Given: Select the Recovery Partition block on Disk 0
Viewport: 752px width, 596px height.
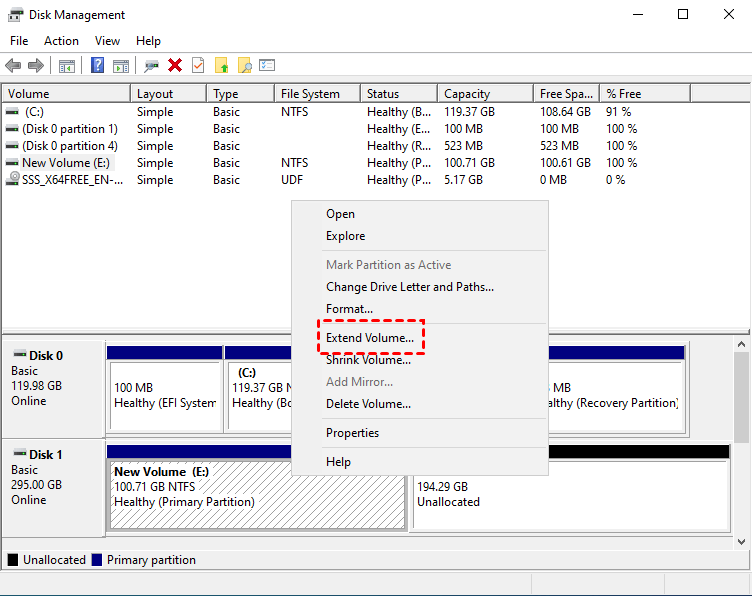Looking at the screenshot, I should [x=617, y=389].
